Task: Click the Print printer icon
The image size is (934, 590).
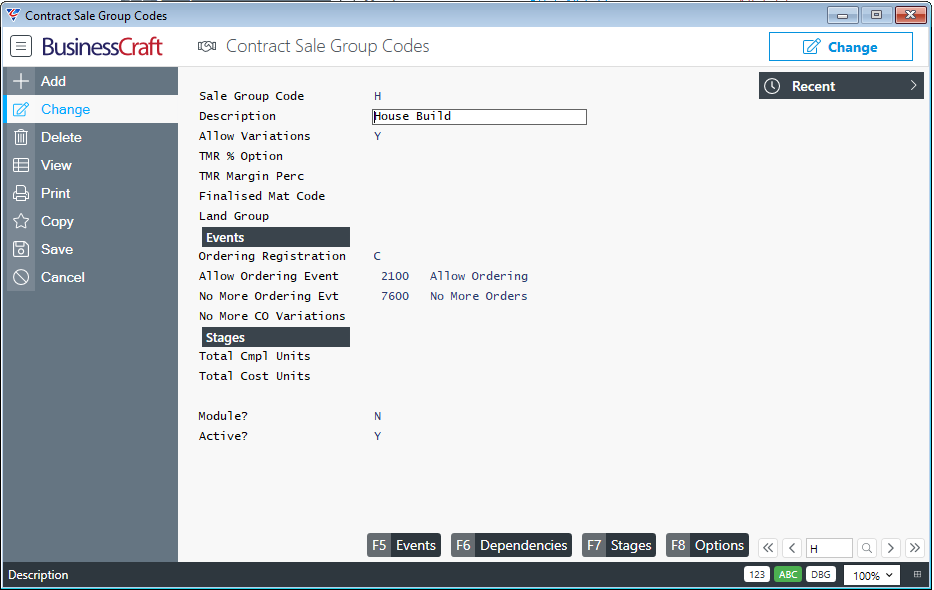Action: (21, 193)
